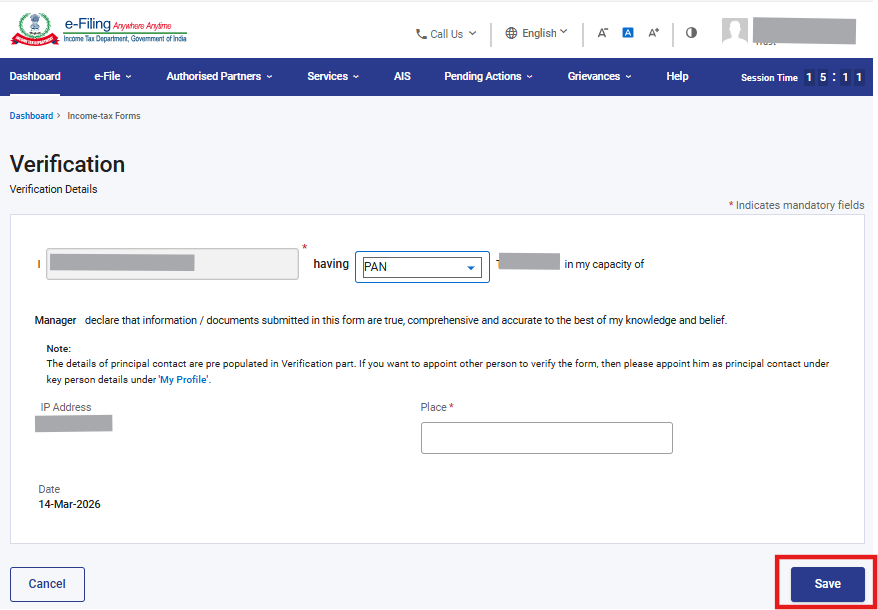Image resolution: width=878 pixels, height=610 pixels.
Task: Click the Verification heading
Action: (67, 164)
